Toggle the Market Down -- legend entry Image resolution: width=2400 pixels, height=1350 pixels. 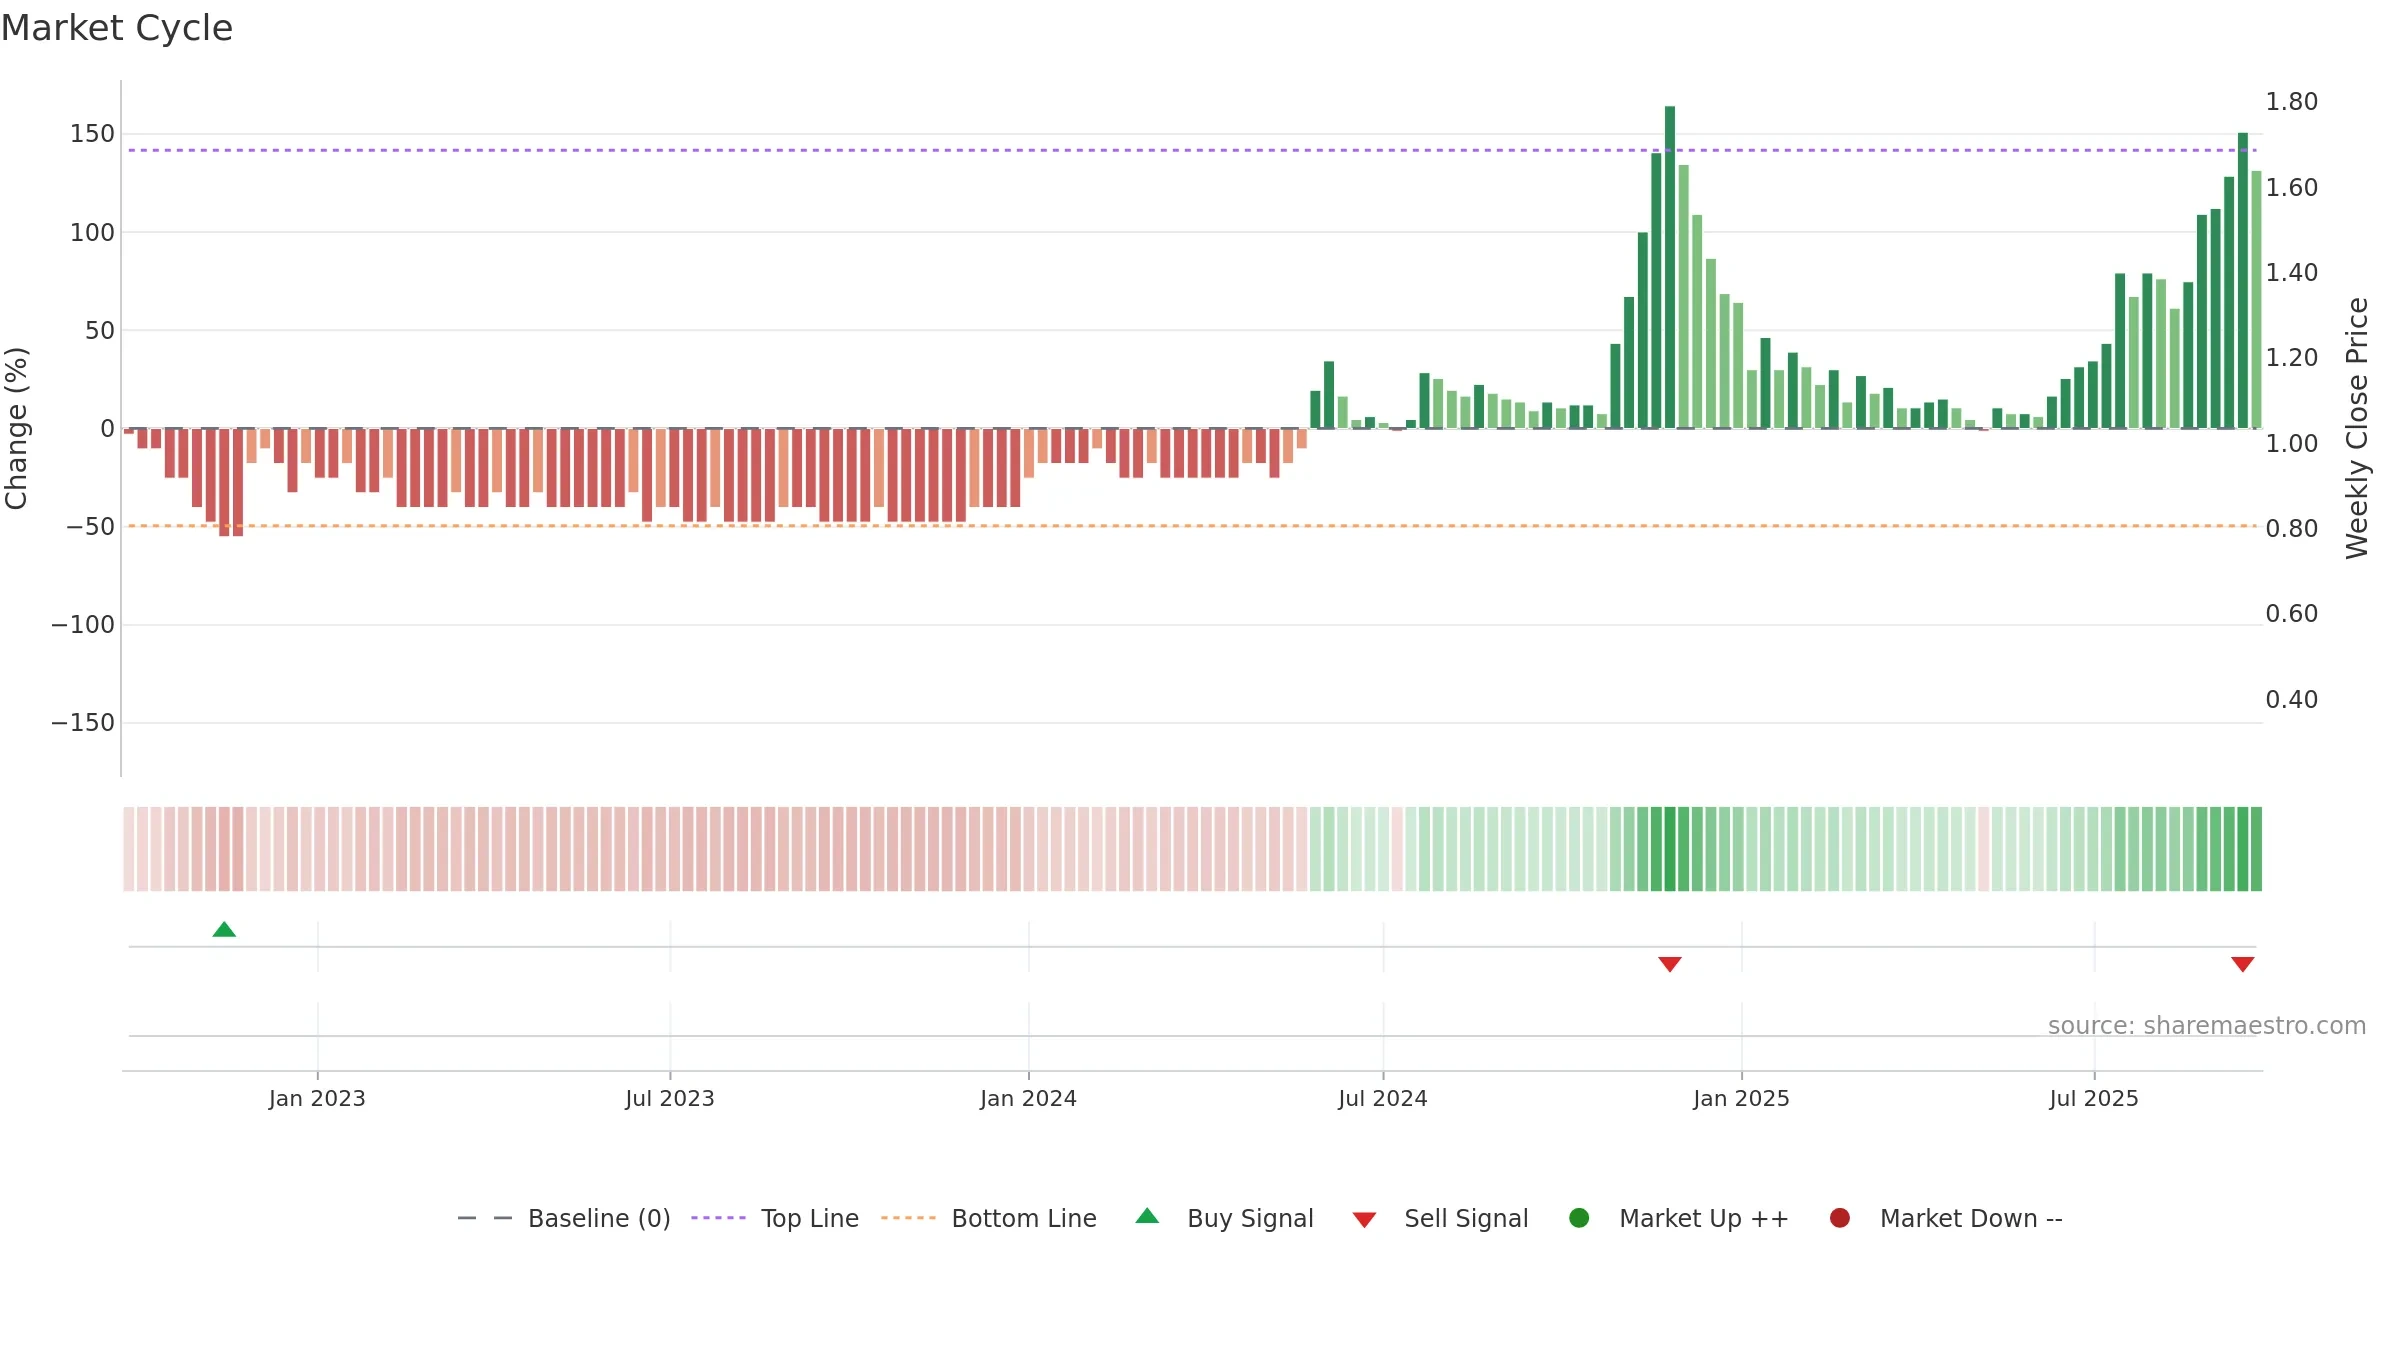coord(1946,1218)
